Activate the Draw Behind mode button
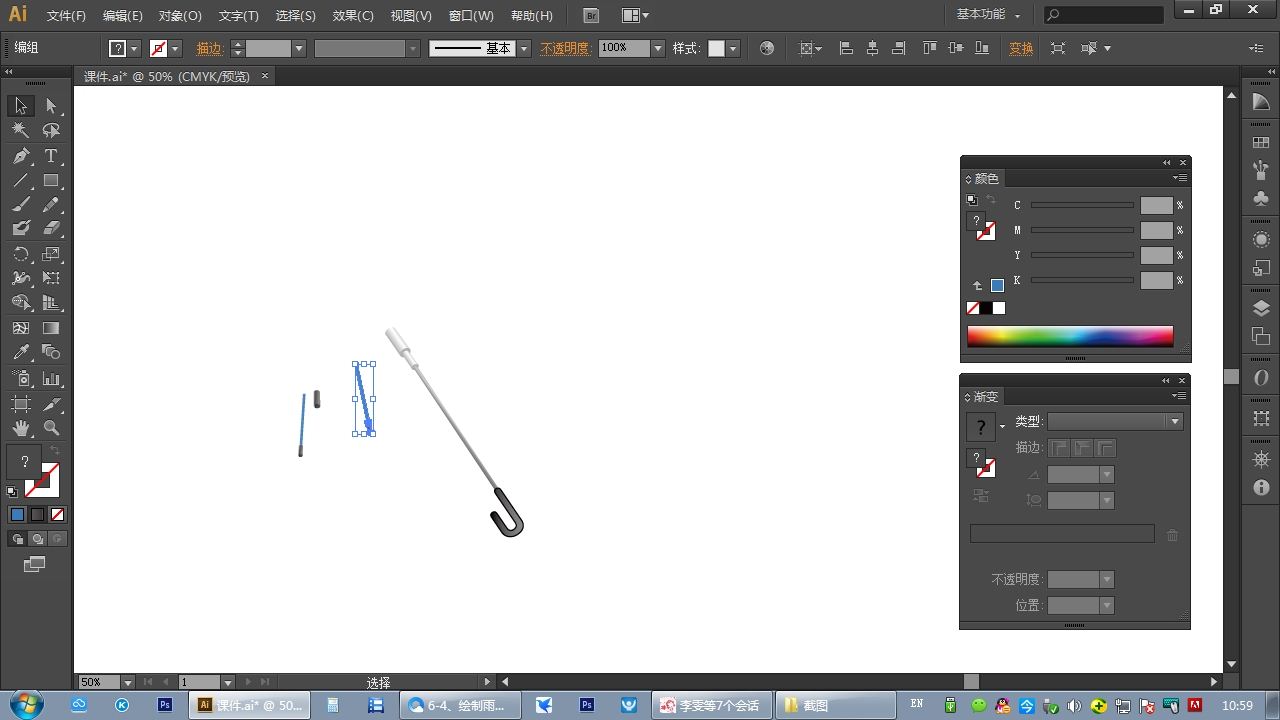 click(x=37, y=539)
